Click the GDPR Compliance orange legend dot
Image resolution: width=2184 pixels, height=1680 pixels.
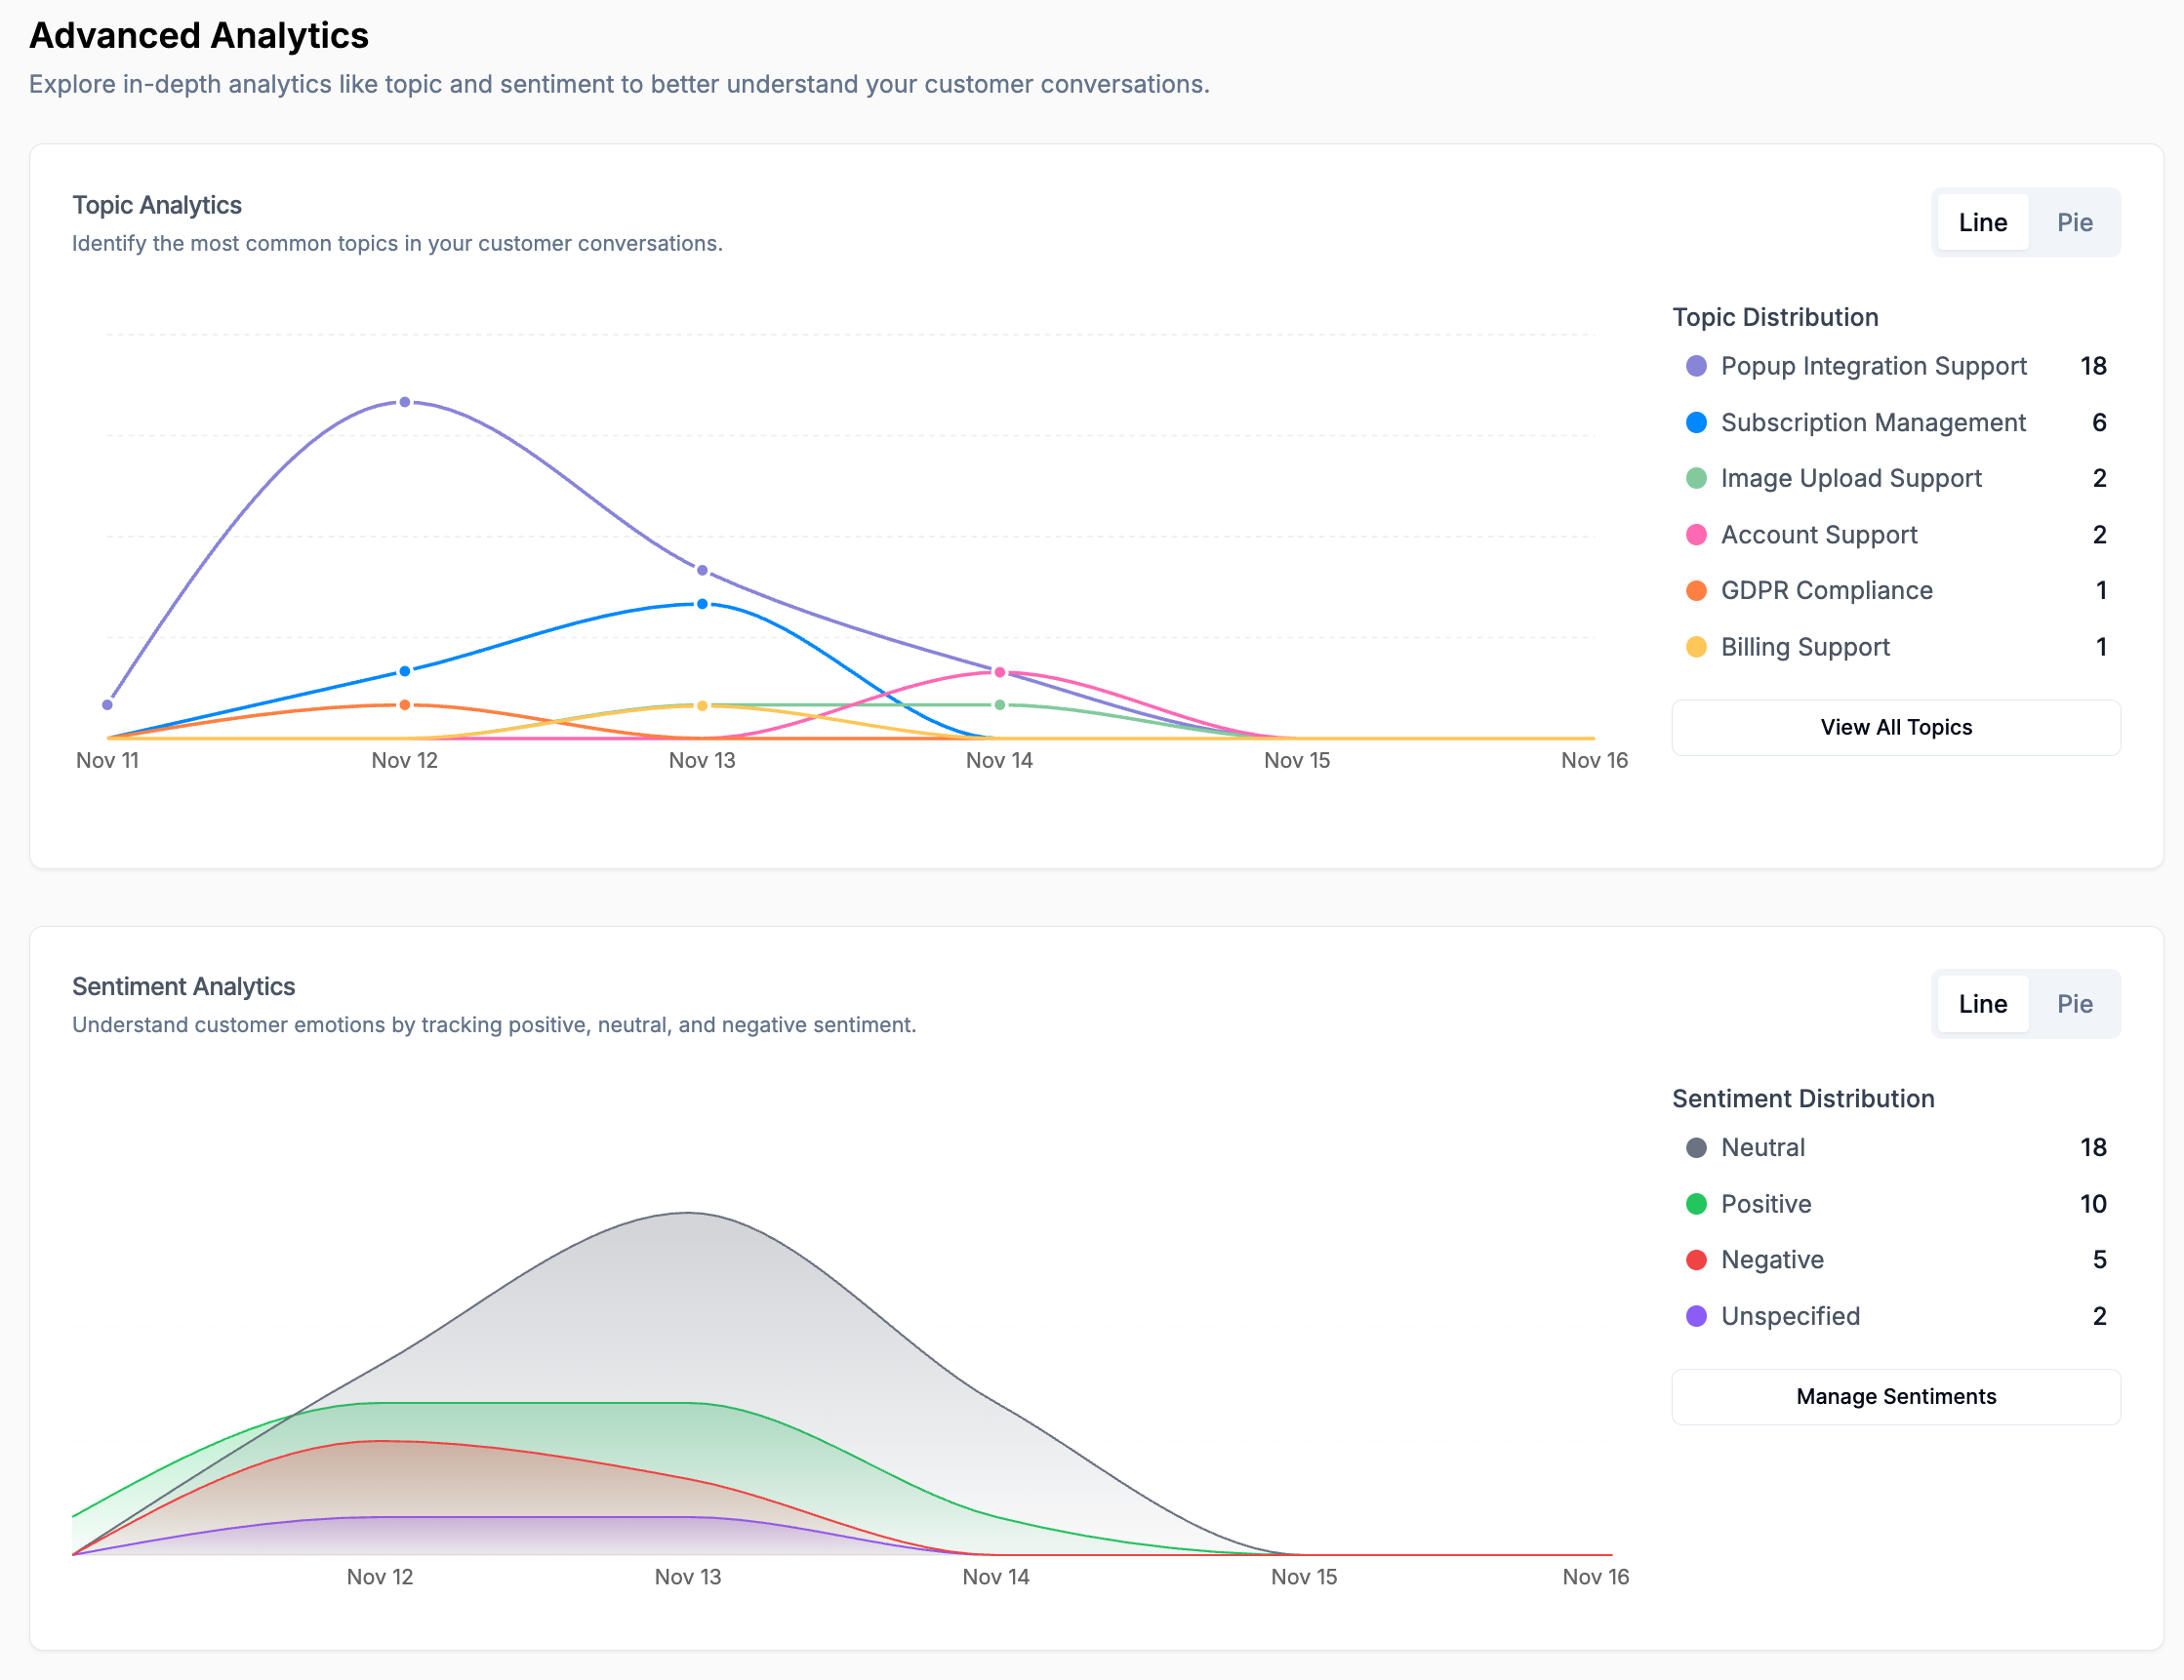[x=1696, y=591]
